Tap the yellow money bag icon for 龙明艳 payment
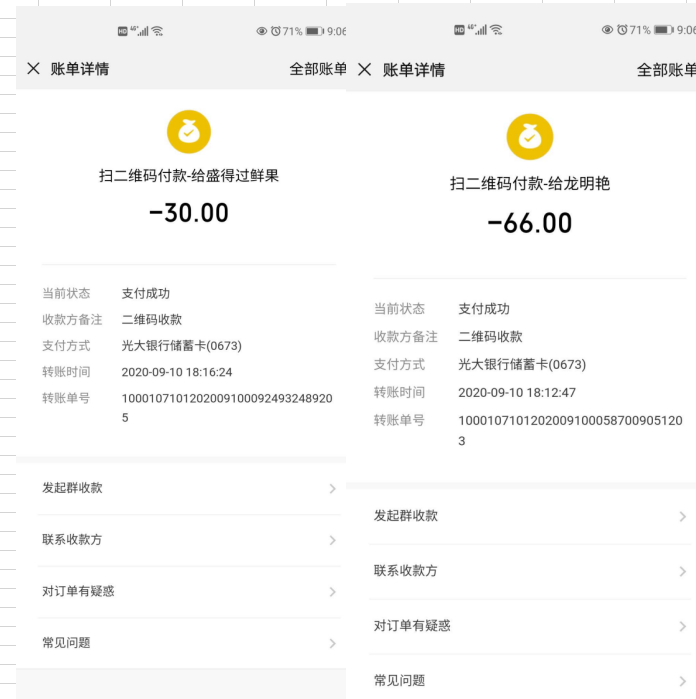This screenshot has width=696, height=699. [529, 137]
